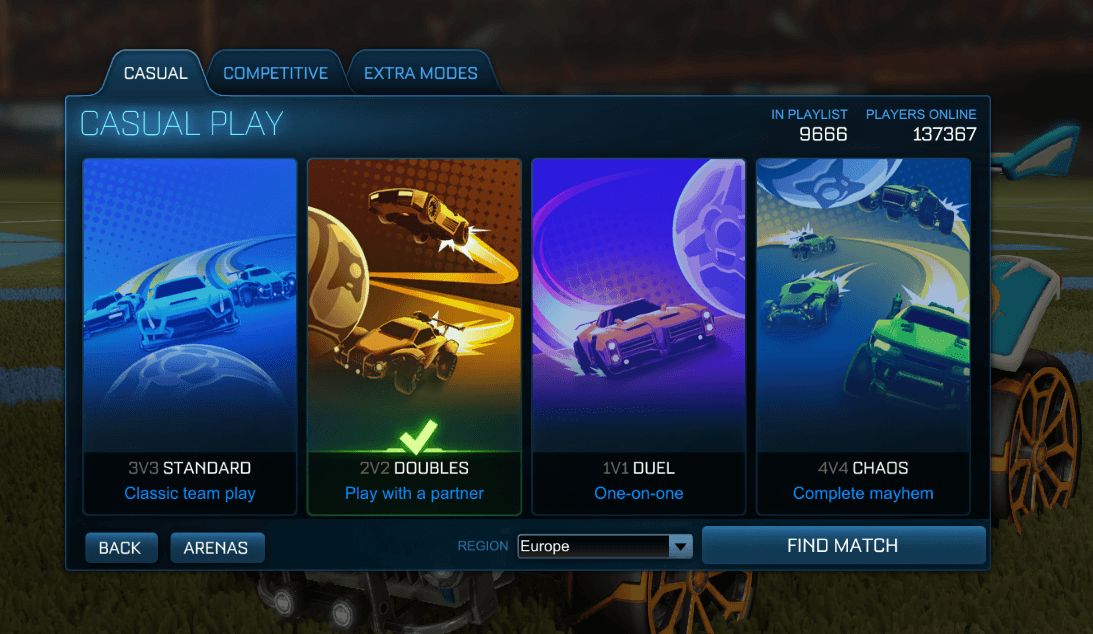Toggle the 1v1 Duel playlist card
The image size is (1093, 634).
[x=639, y=337]
